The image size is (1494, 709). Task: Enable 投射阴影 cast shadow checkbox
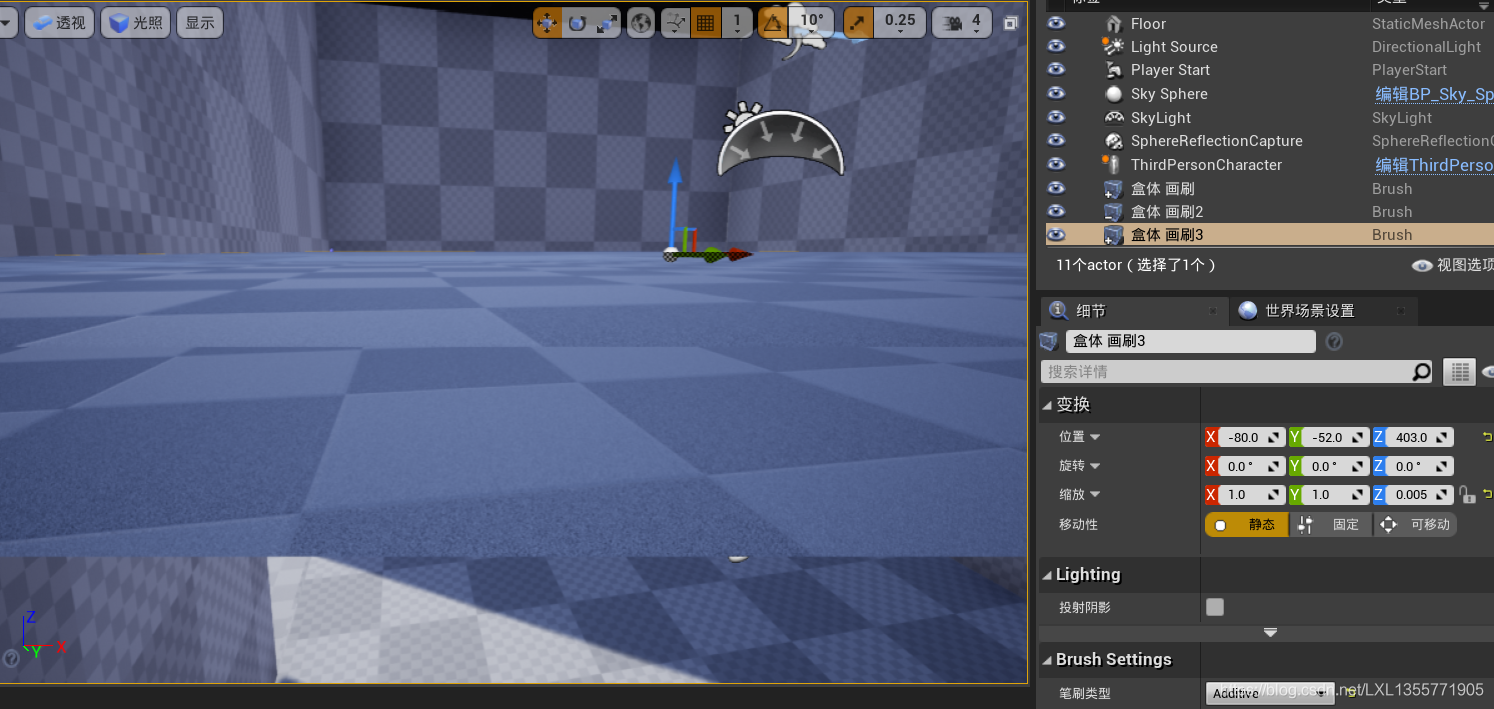[1215, 607]
